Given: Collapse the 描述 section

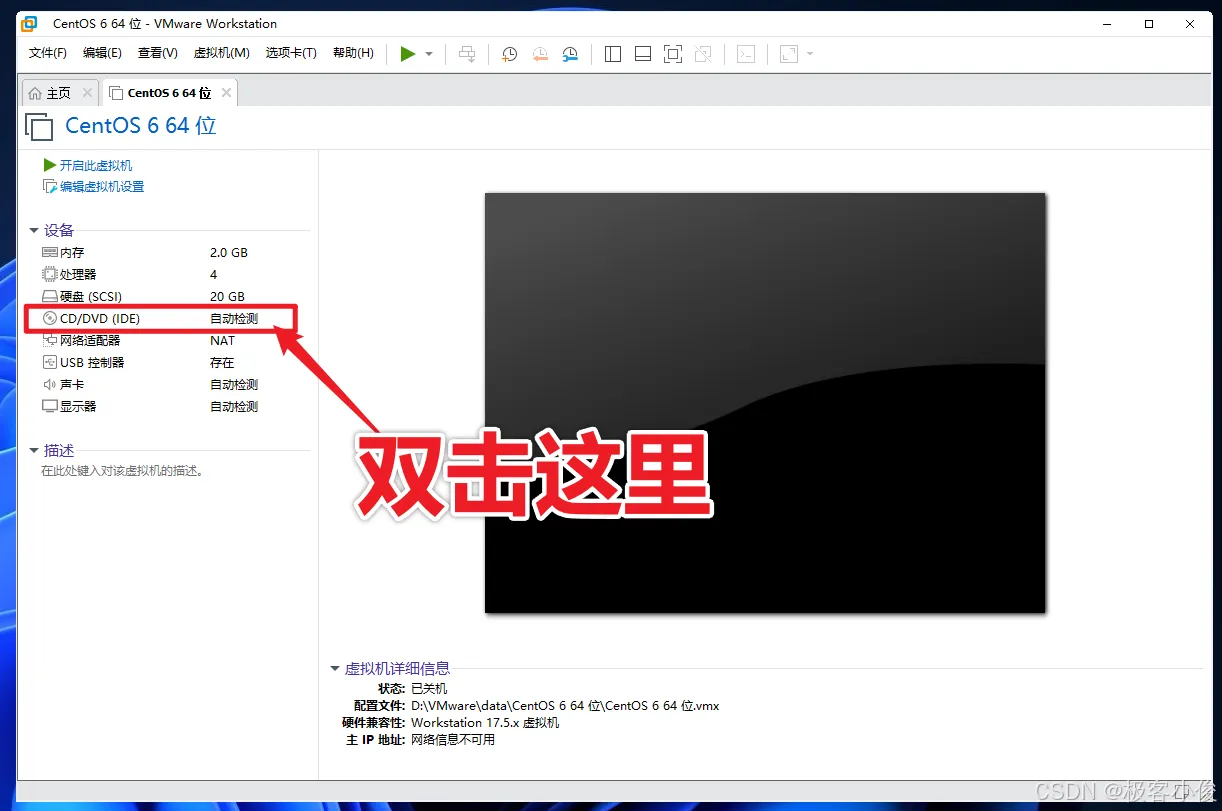Looking at the screenshot, I should [34, 451].
